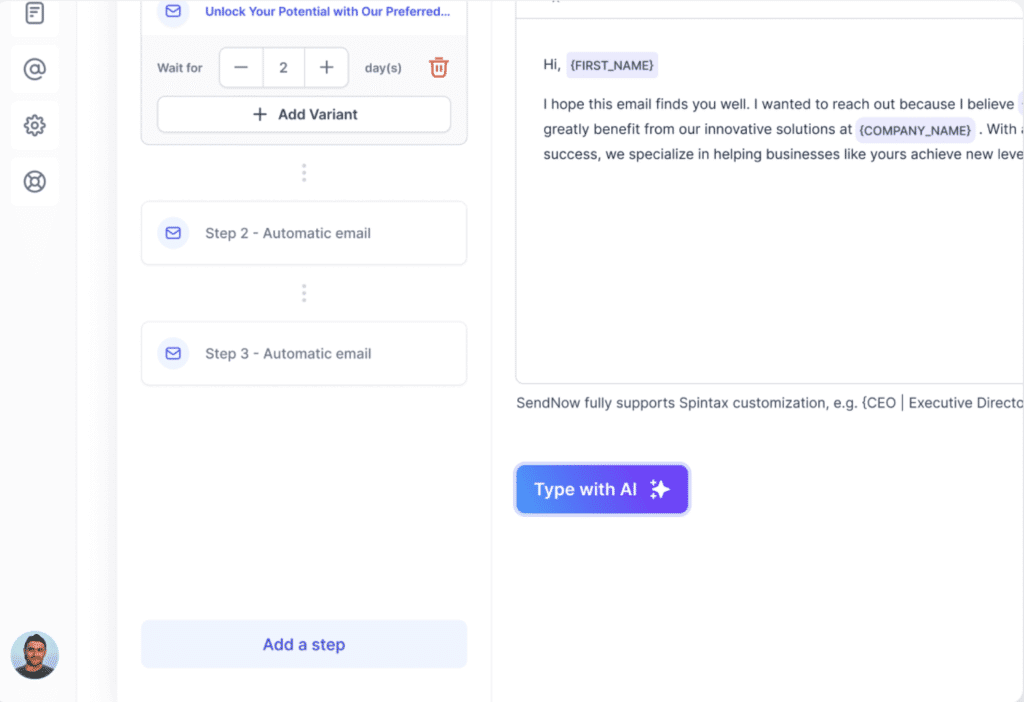Click the sparkle icon inside Type with AI
The height and width of the screenshot is (702, 1024).
point(658,489)
